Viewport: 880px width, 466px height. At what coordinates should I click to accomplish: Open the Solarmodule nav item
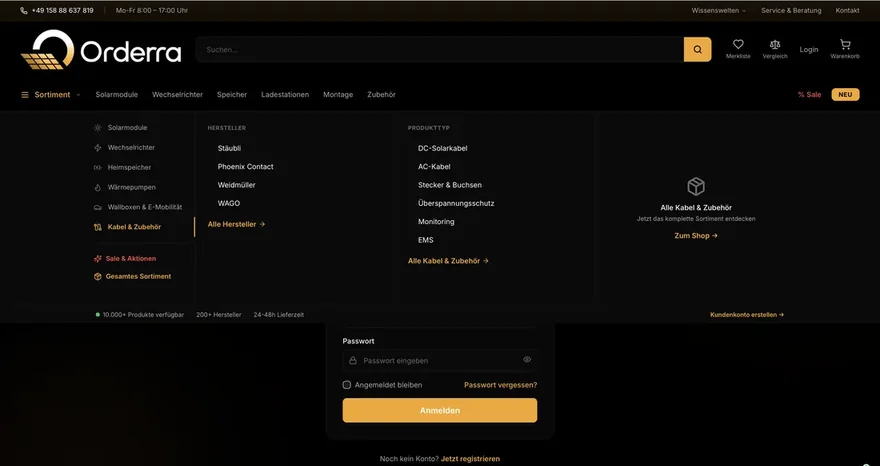(x=117, y=95)
